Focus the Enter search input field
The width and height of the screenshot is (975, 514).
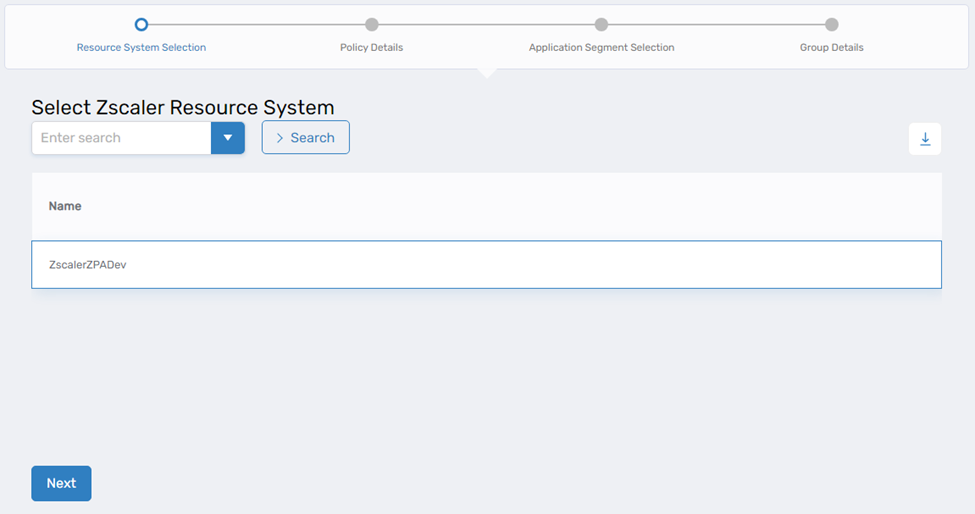pyautogui.click(x=121, y=138)
